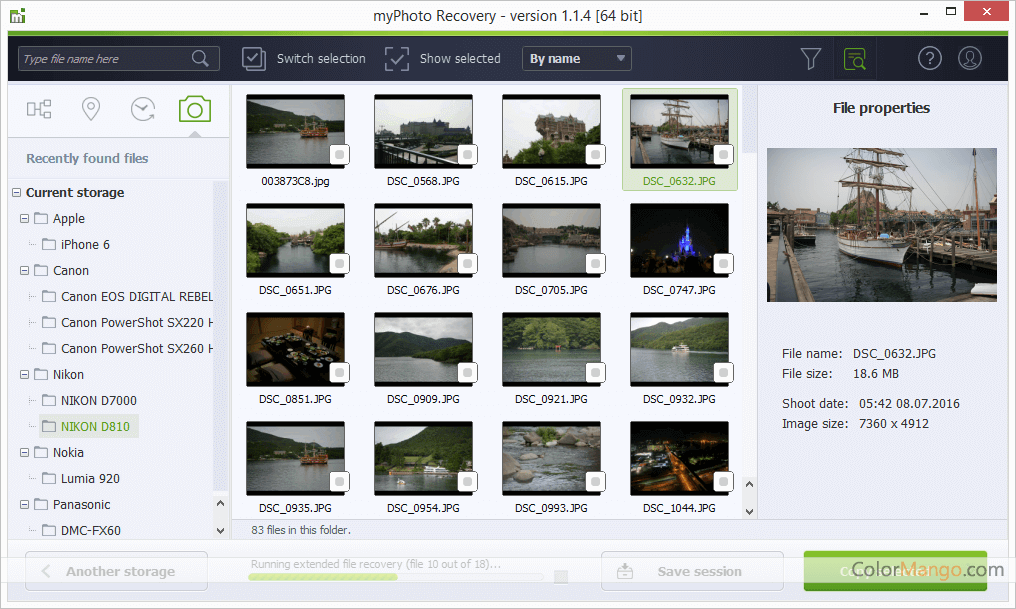Switch to location pin view tab
This screenshot has width=1016, height=609.
[x=91, y=109]
